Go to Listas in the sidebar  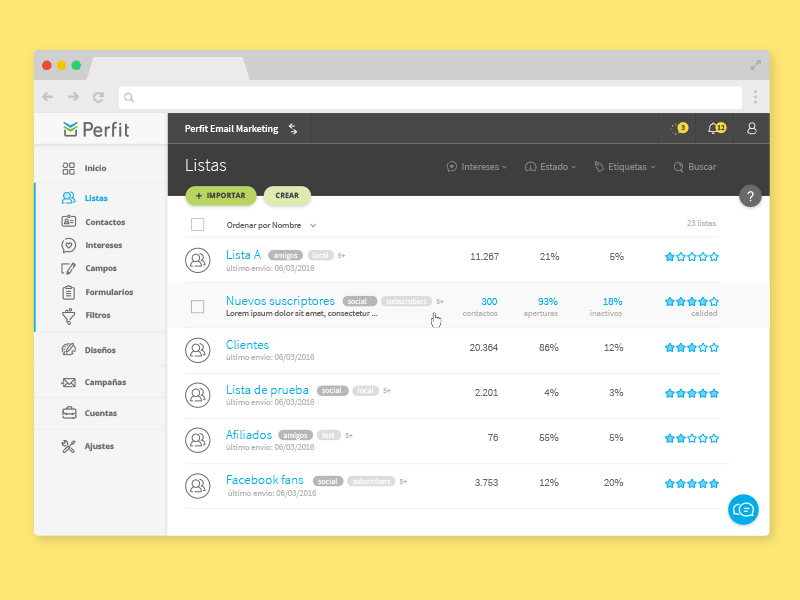pyautogui.click(x=96, y=198)
